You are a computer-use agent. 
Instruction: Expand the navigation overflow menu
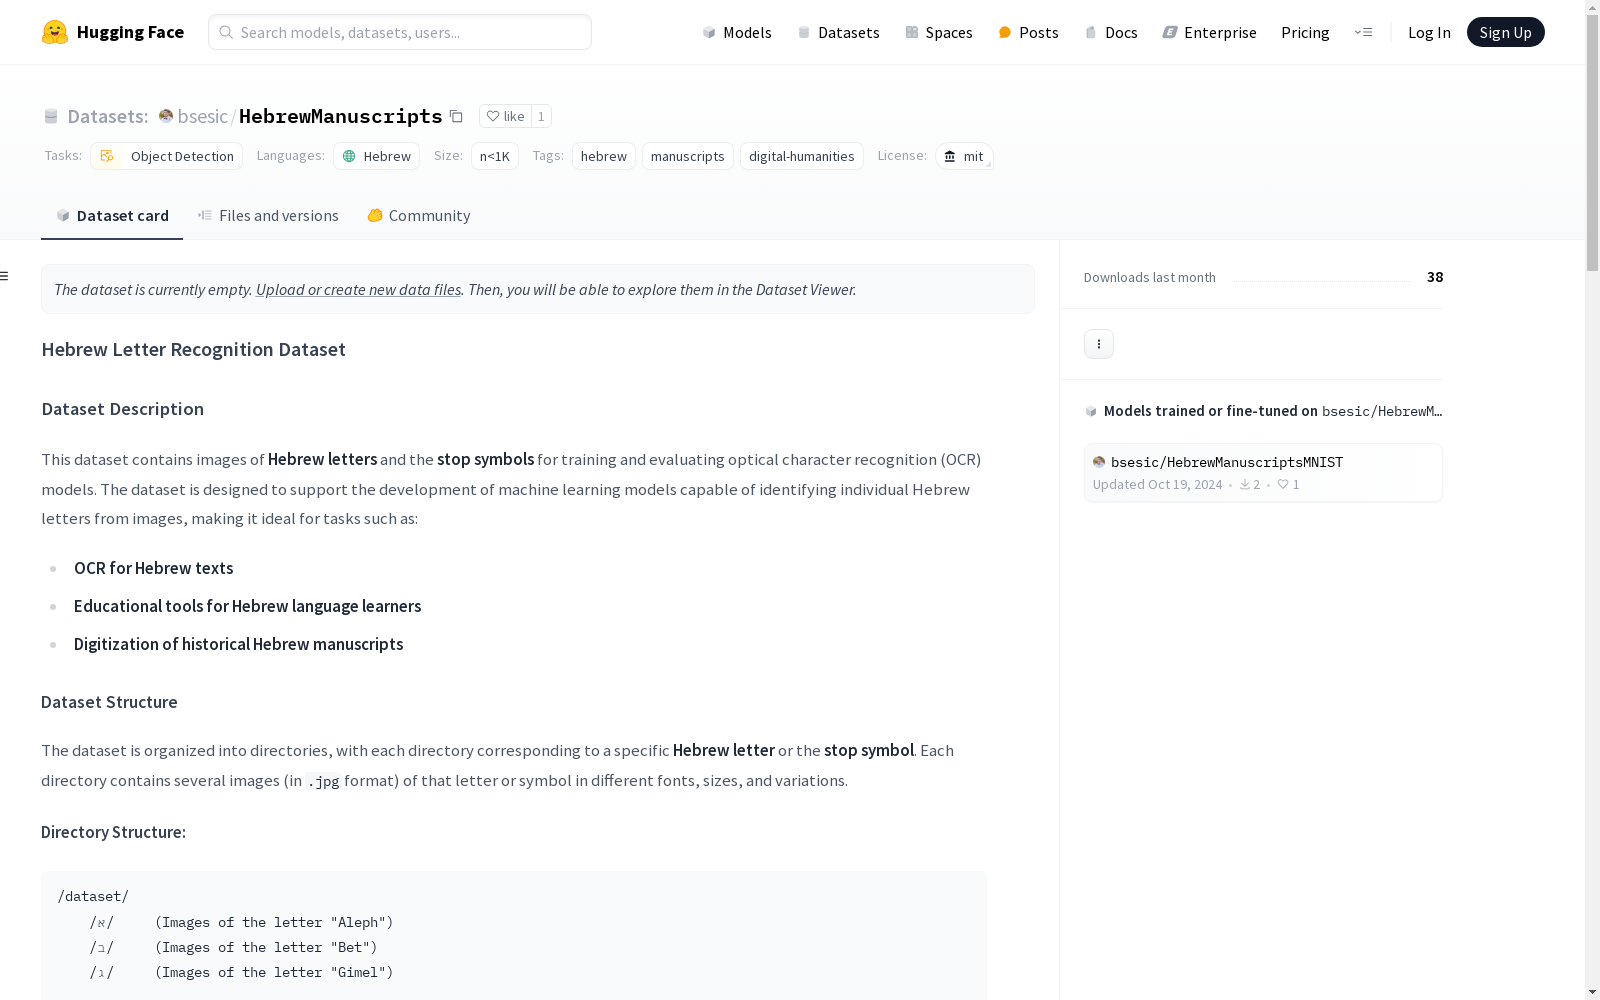pos(1363,32)
